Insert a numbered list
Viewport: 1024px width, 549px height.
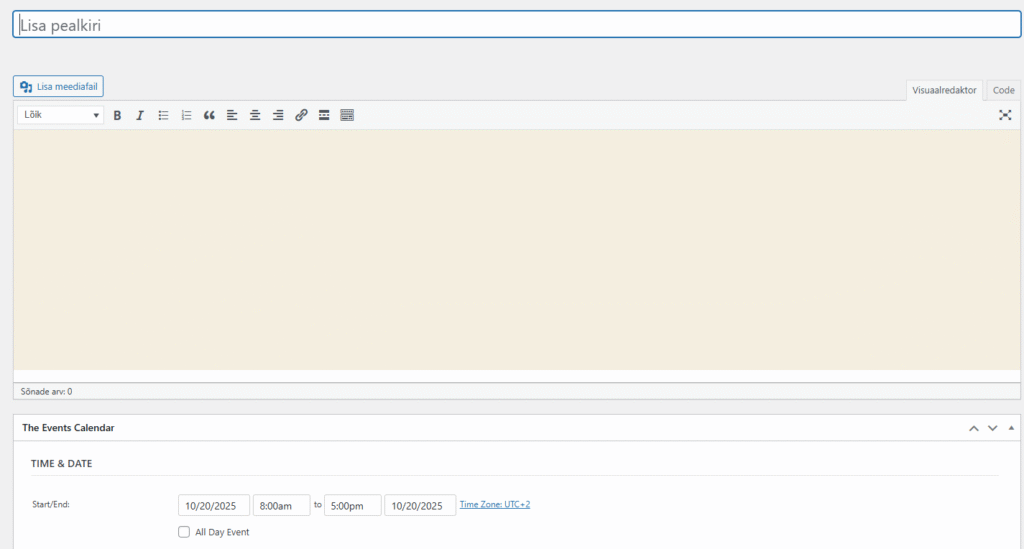click(186, 116)
